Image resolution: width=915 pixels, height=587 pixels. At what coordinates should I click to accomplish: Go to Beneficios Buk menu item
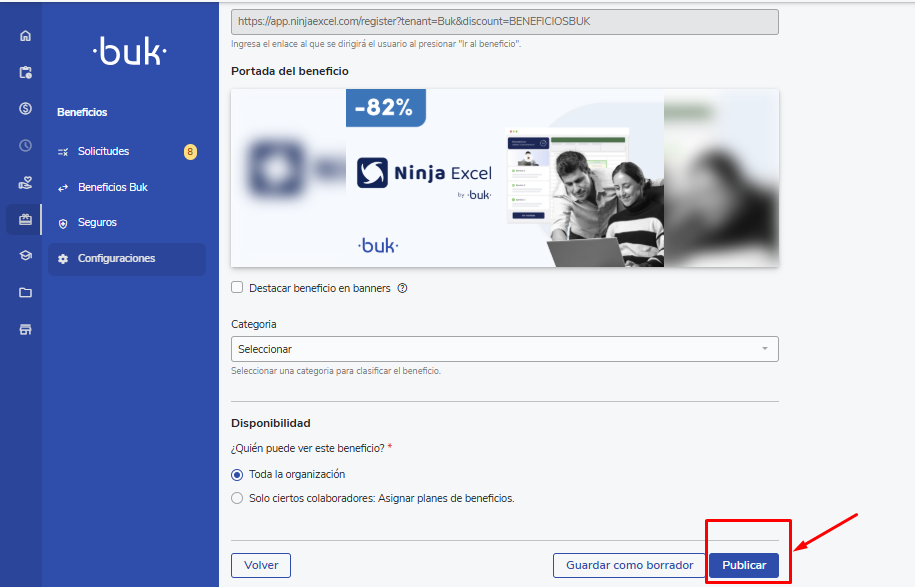tap(112, 187)
